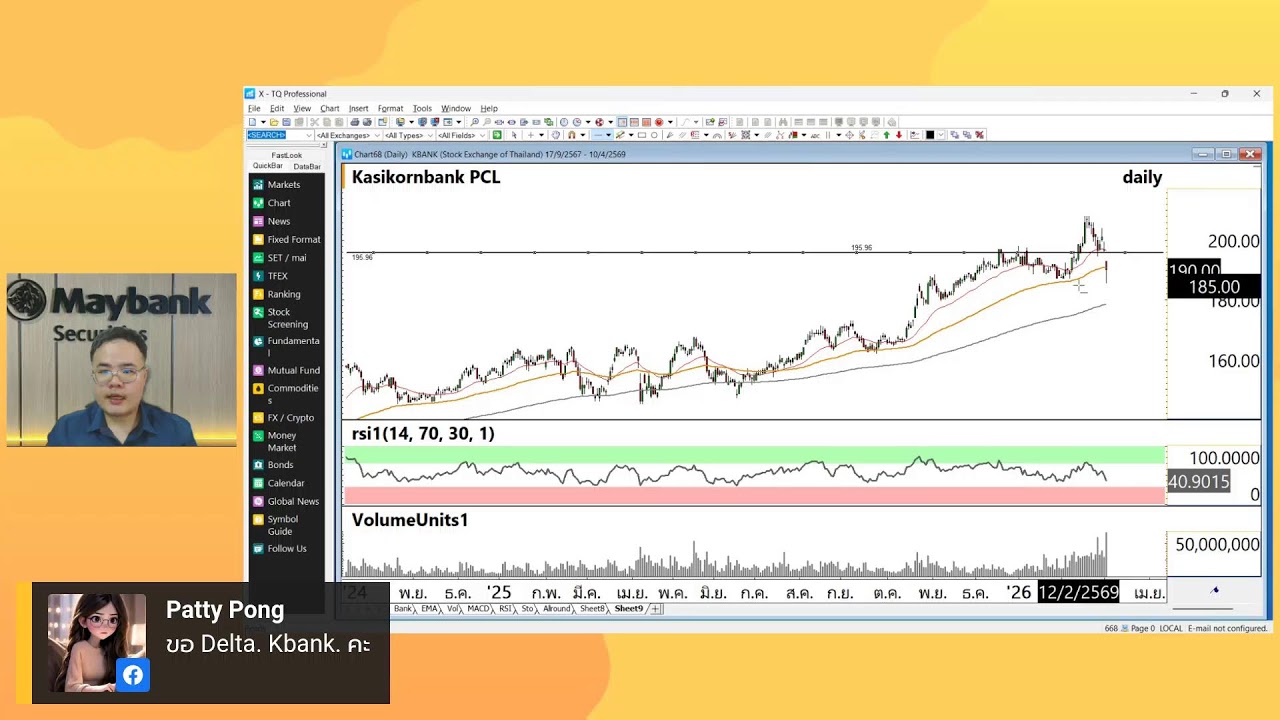Click the 12/2/2569 date marker on the time axis

point(1078,592)
